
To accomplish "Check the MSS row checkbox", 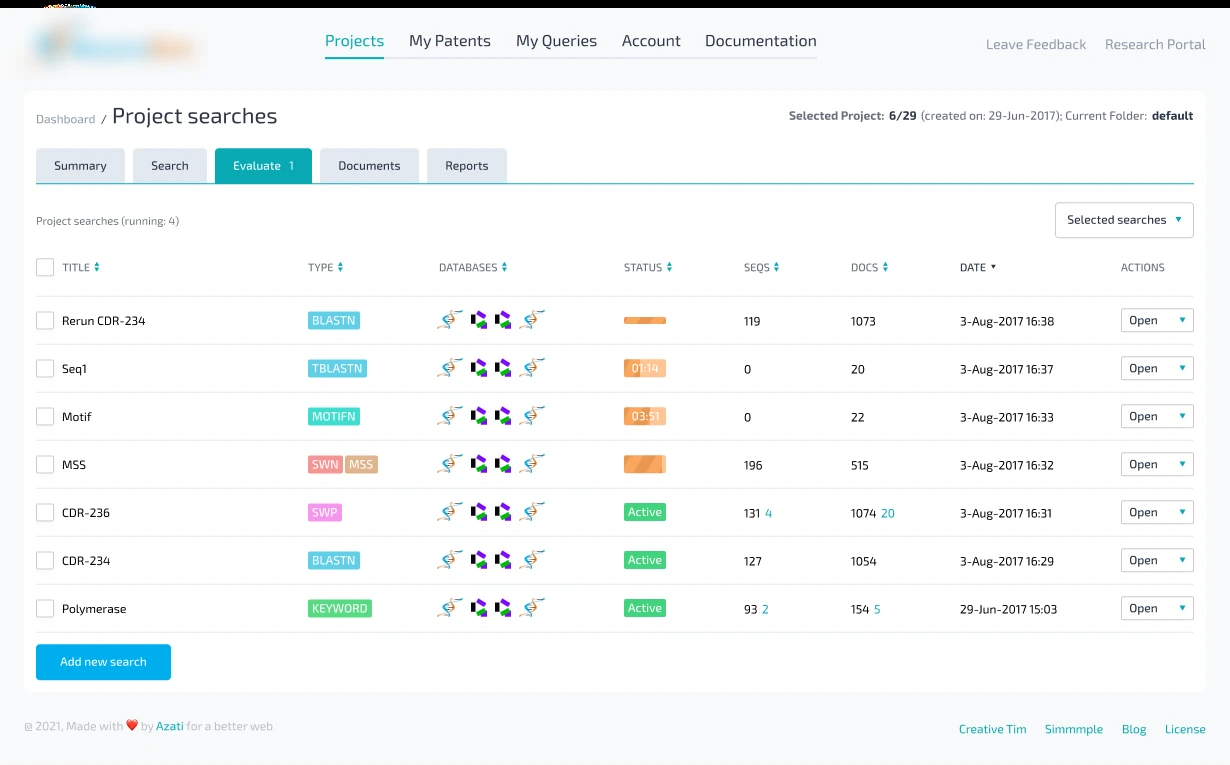I will click(45, 465).
